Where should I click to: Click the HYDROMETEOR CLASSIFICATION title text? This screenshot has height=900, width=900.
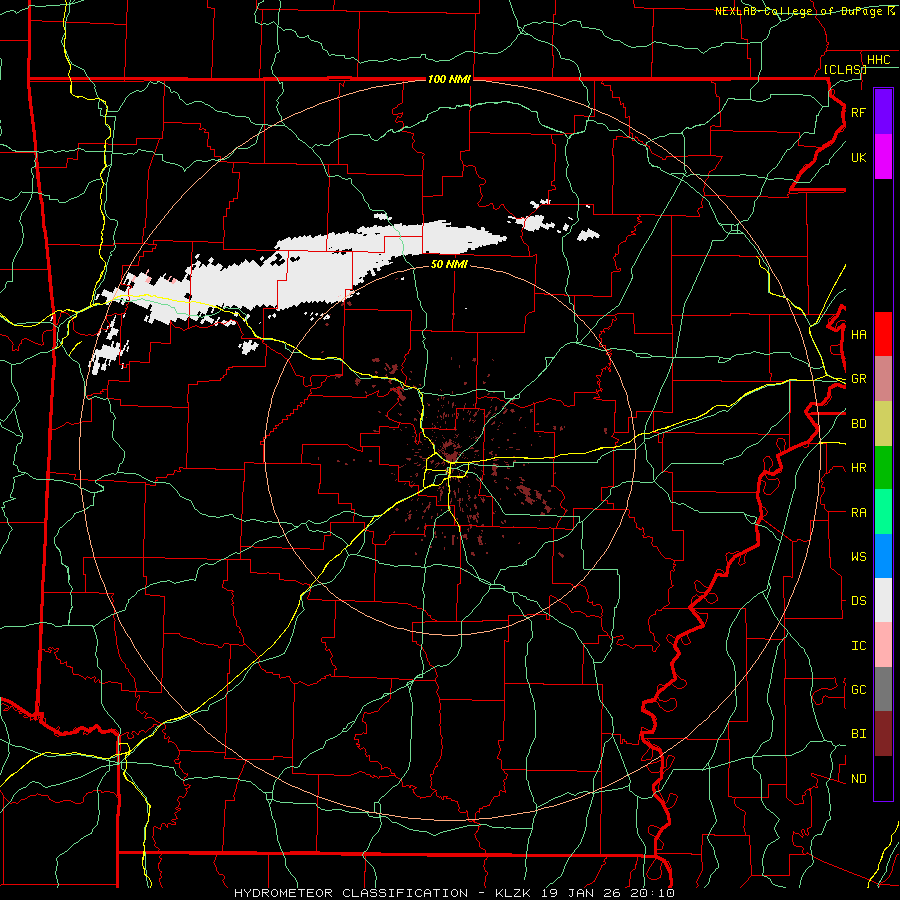351,893
